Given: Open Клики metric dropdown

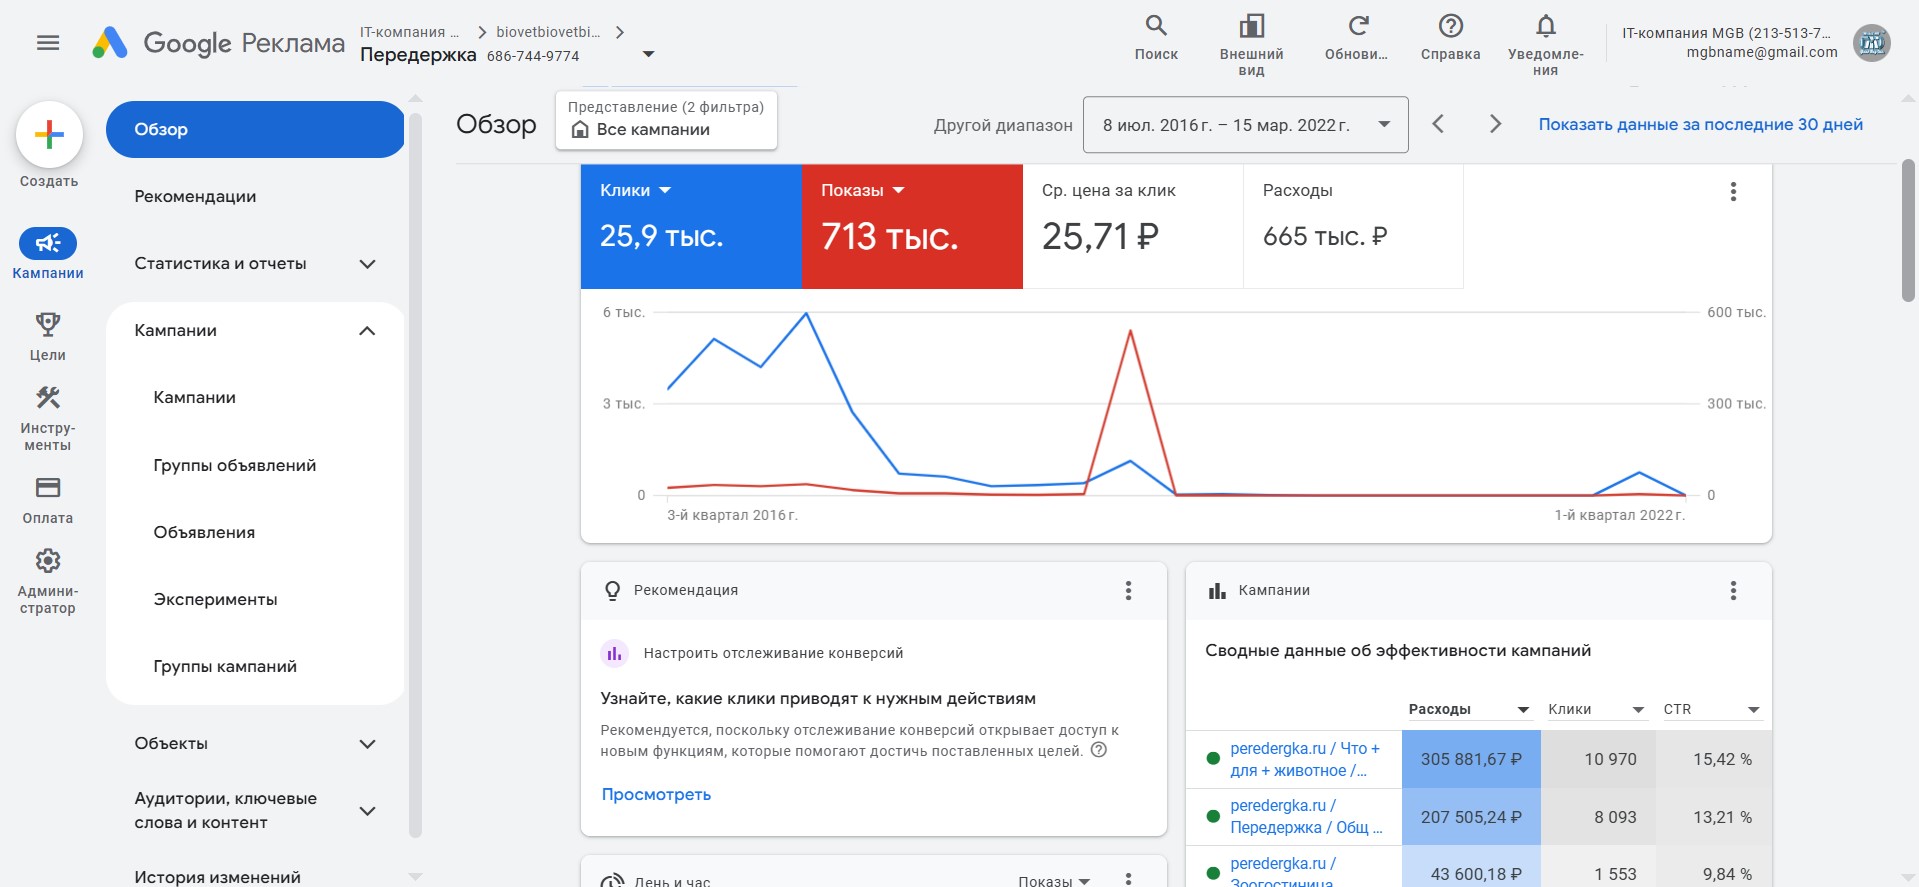Looking at the screenshot, I should [x=665, y=190].
